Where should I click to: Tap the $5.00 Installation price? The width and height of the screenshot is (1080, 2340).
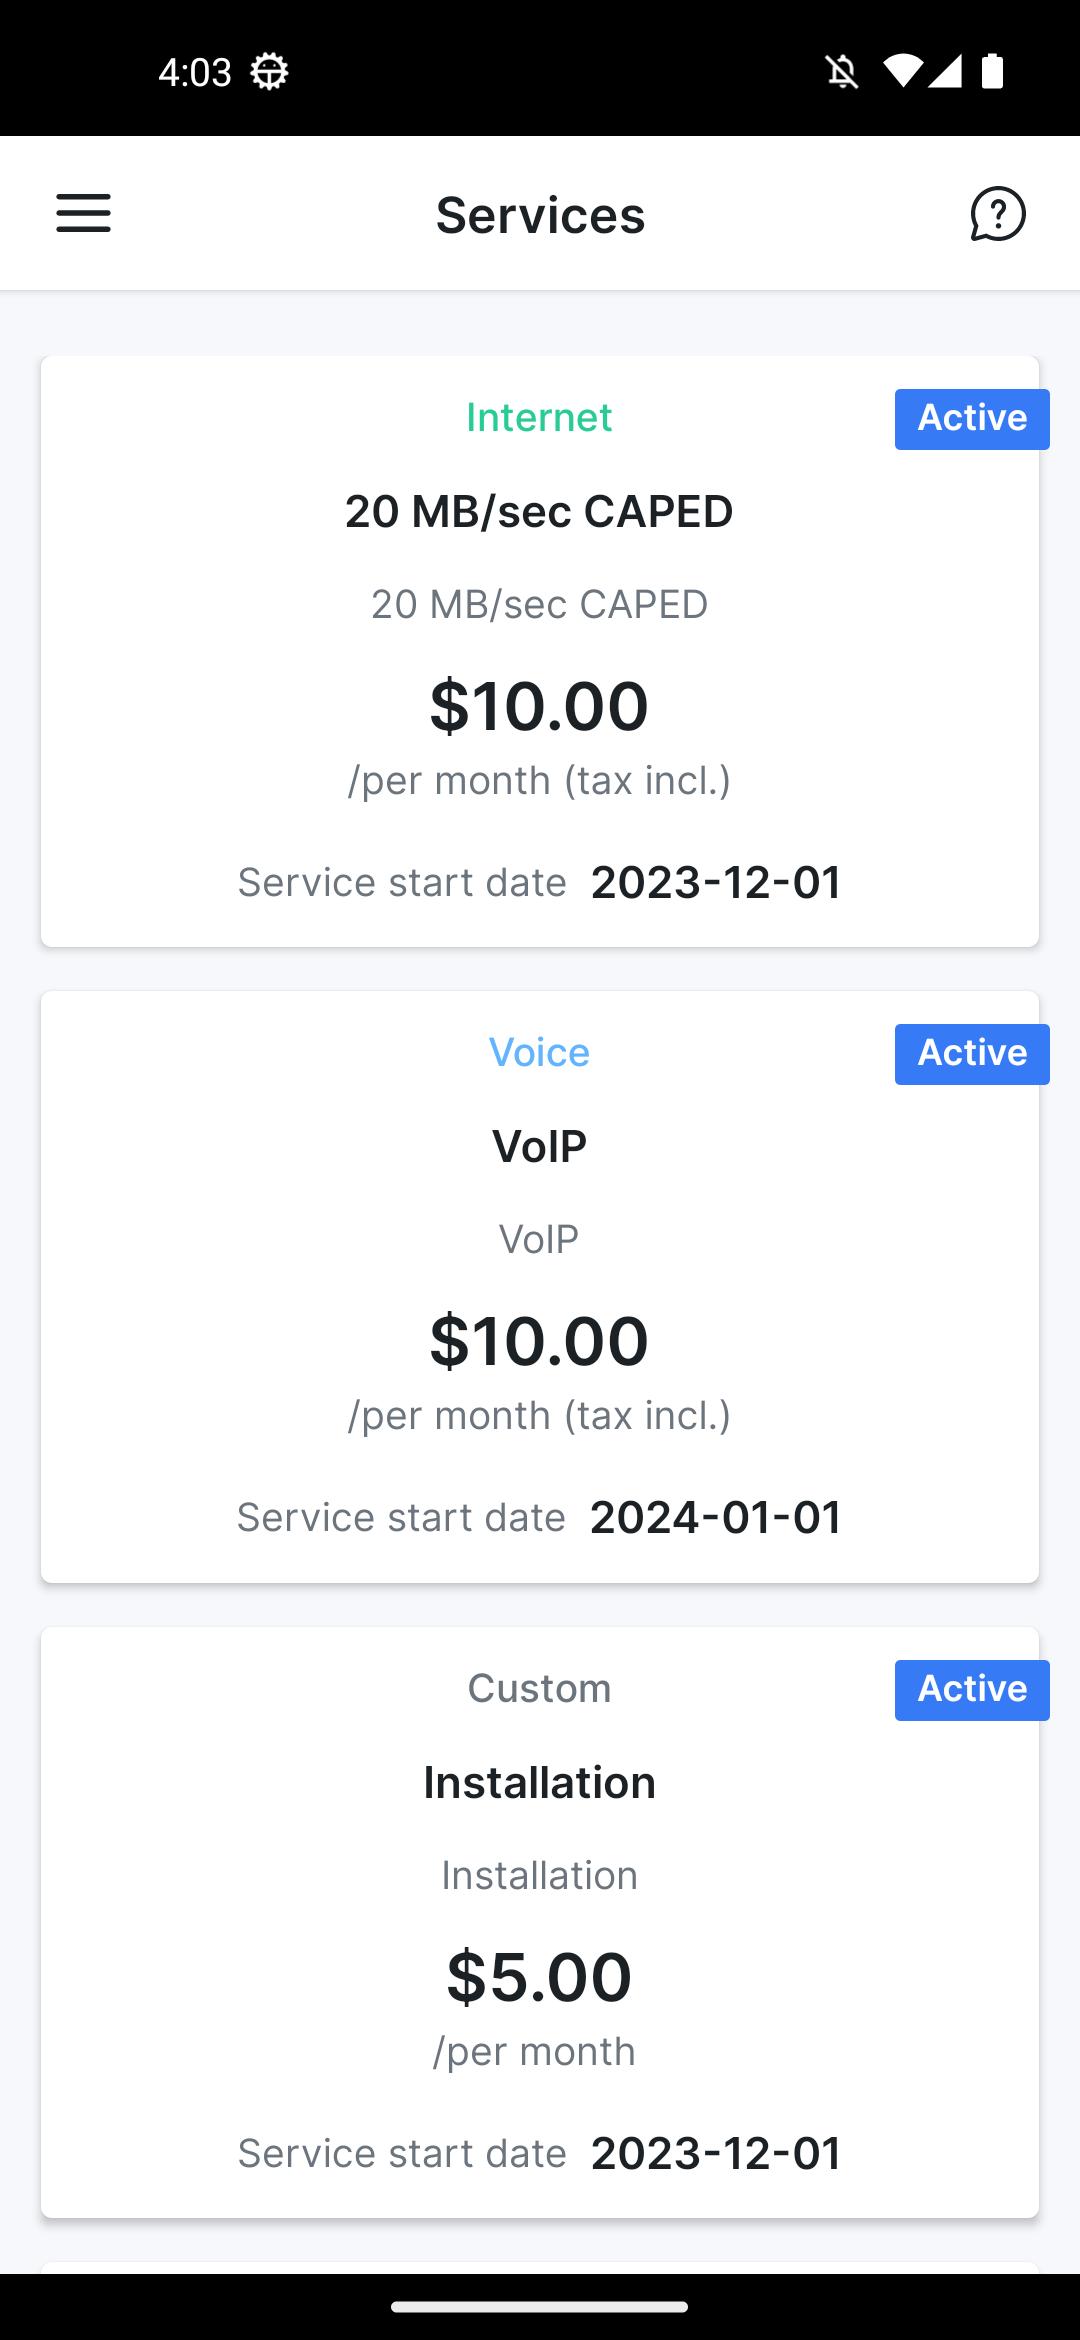pos(539,1977)
